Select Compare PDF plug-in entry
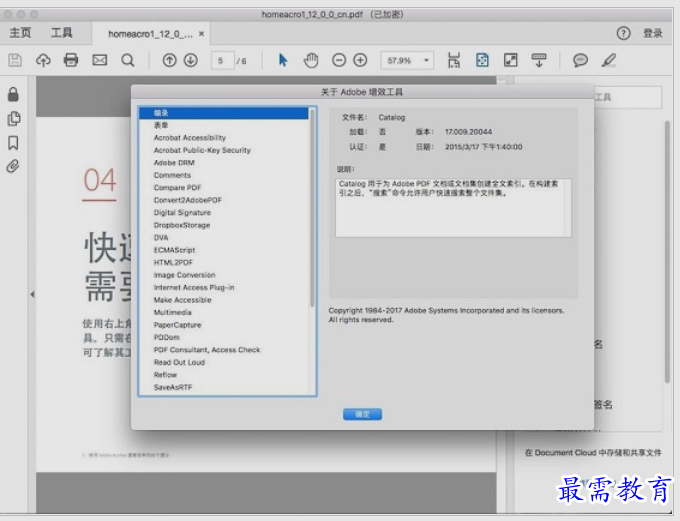 [x=224, y=187]
